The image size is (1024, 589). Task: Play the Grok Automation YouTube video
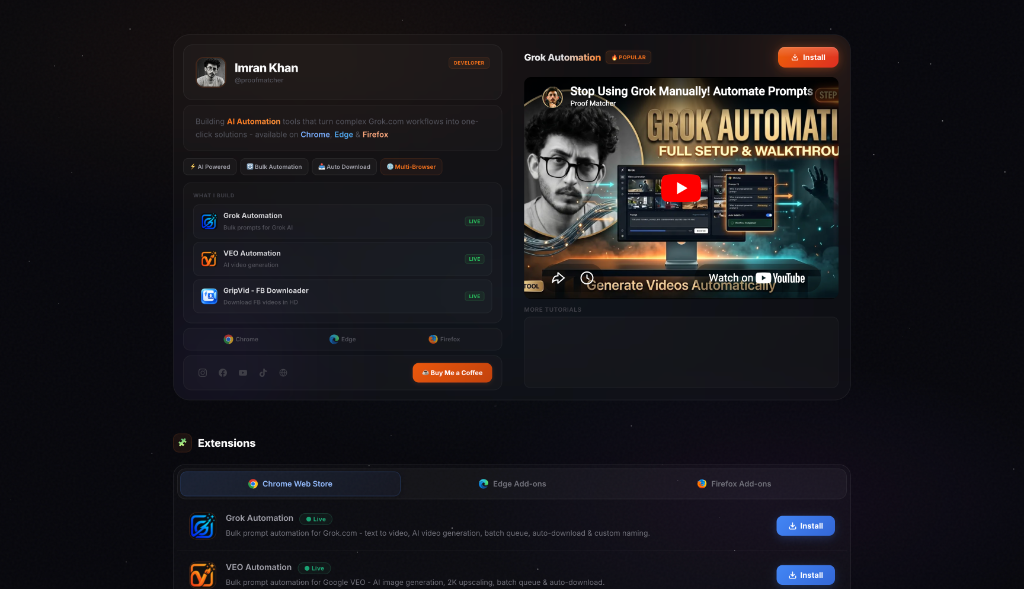coord(681,188)
